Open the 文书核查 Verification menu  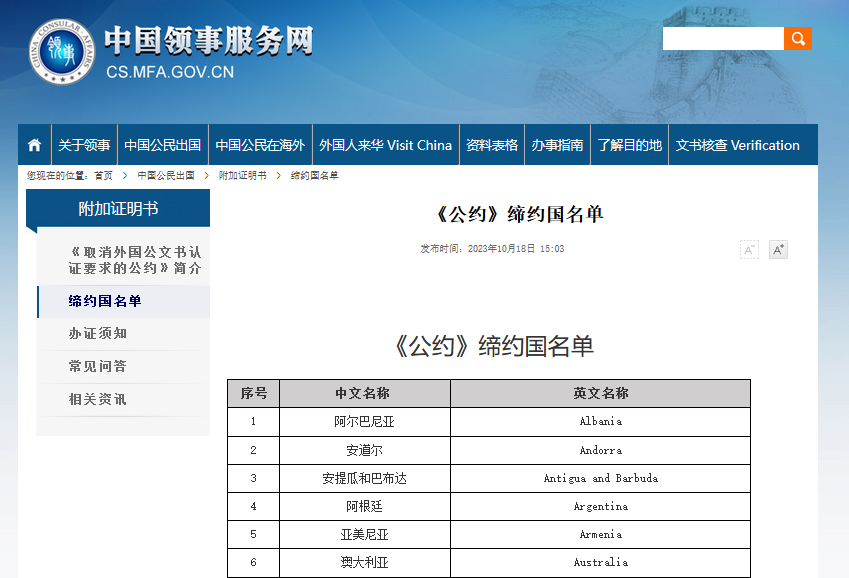pos(739,144)
